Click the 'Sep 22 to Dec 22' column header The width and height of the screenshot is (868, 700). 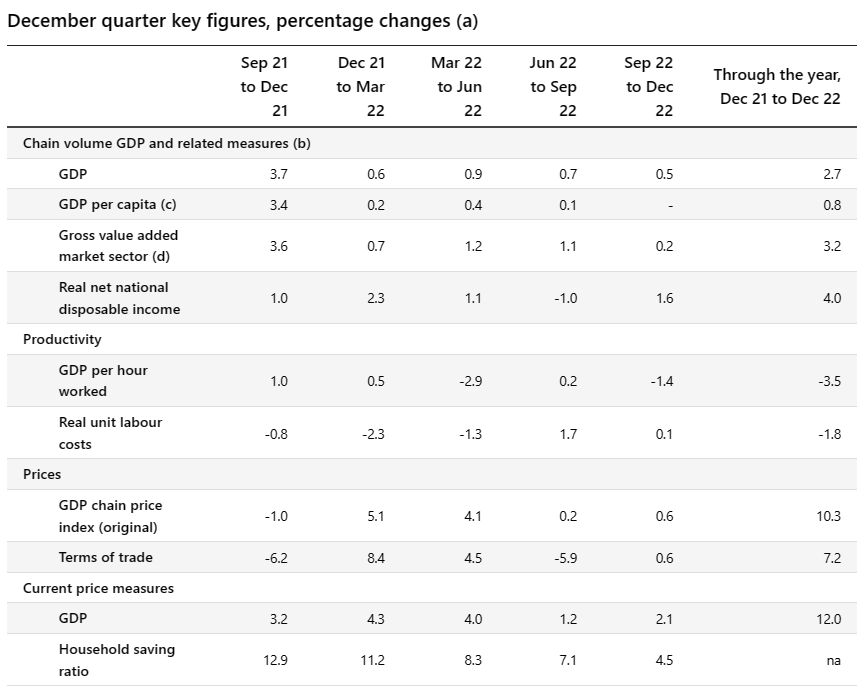tap(650, 87)
